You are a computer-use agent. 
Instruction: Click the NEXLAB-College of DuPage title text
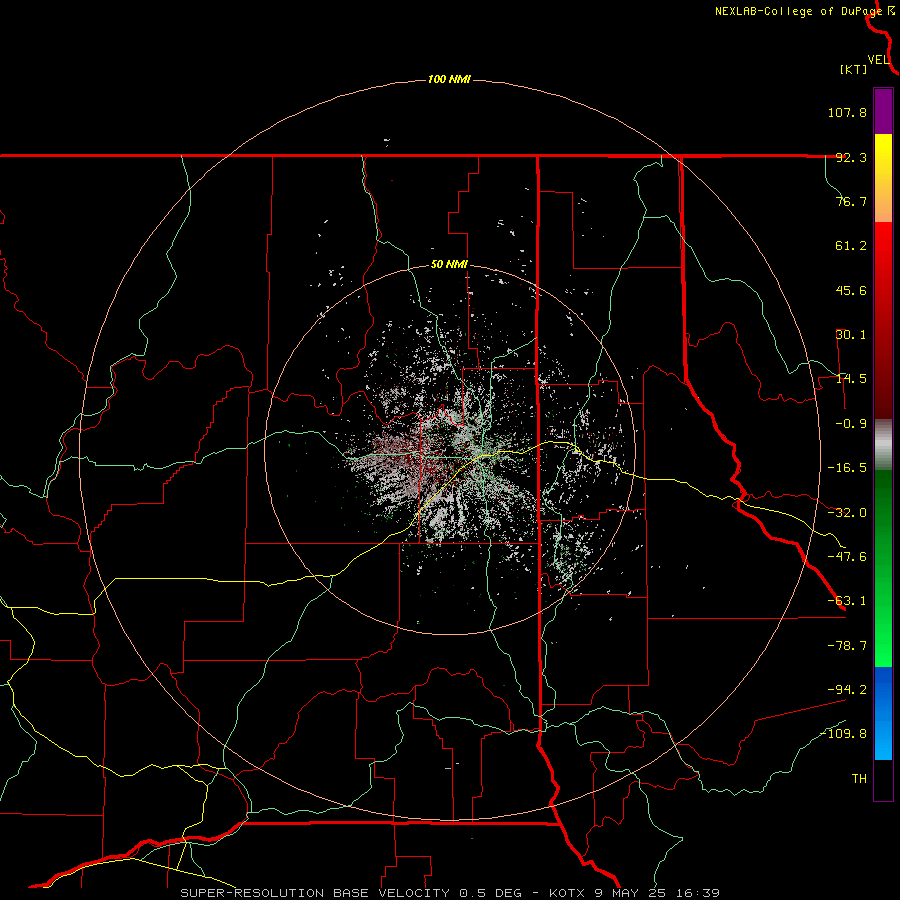click(x=798, y=11)
